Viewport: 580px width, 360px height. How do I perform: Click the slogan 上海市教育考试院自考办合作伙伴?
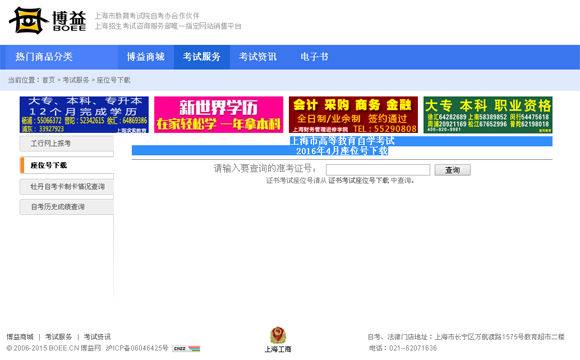tap(147, 16)
